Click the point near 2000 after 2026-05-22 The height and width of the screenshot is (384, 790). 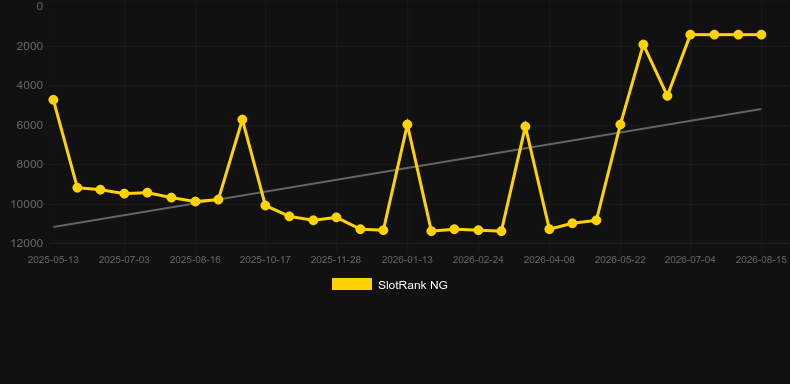643,44
